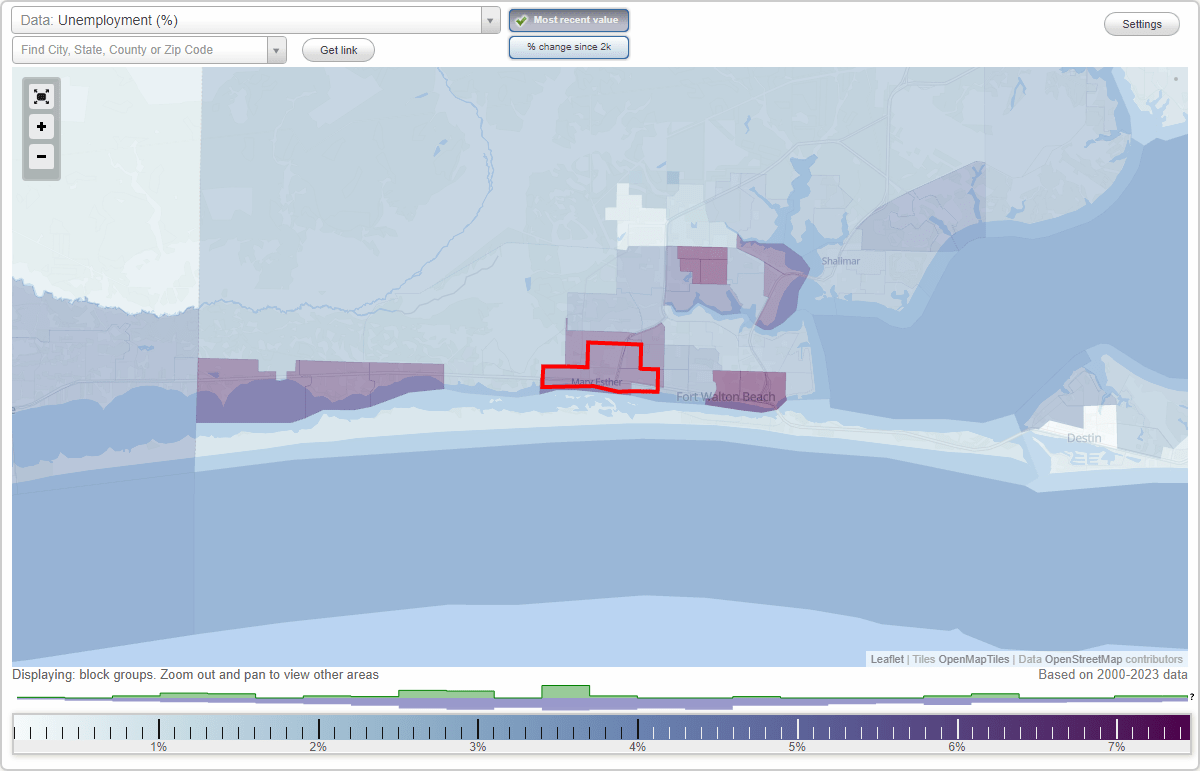Viewport: 1200px width, 771px height.
Task: Click the legend help question mark
Action: [x=1191, y=697]
